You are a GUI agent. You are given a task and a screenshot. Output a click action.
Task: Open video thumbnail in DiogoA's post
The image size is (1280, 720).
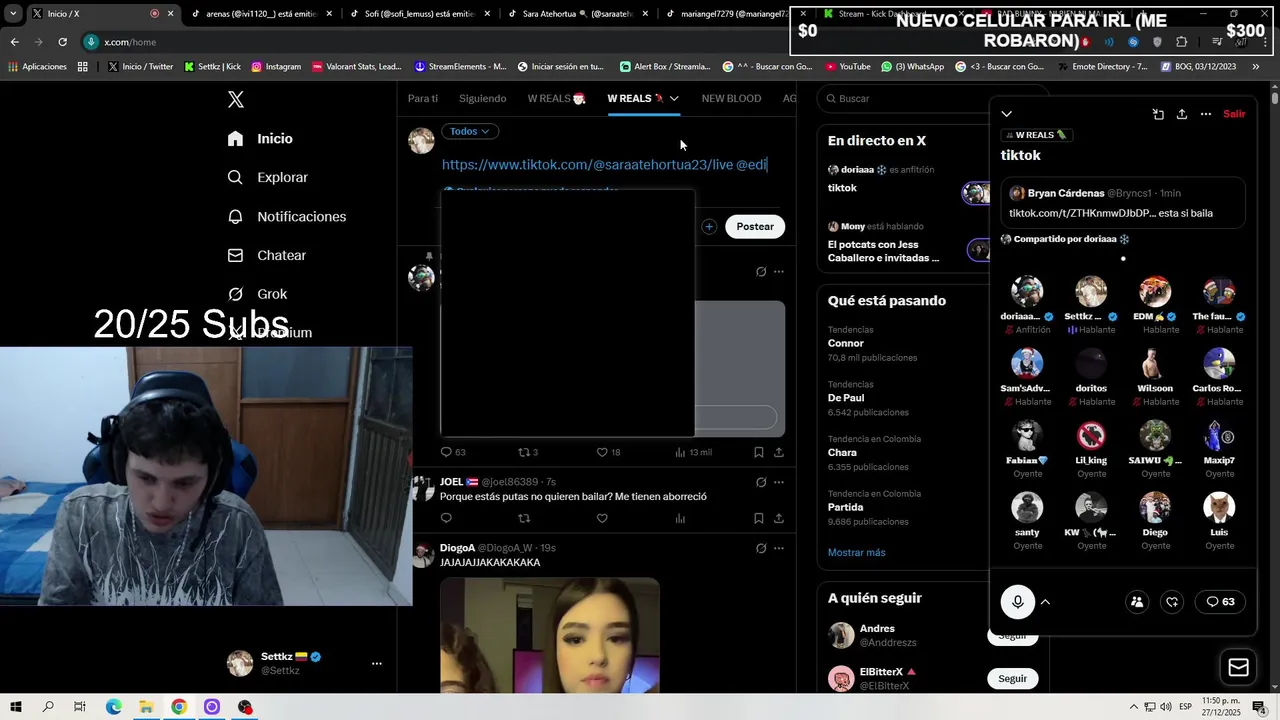[x=550, y=635]
